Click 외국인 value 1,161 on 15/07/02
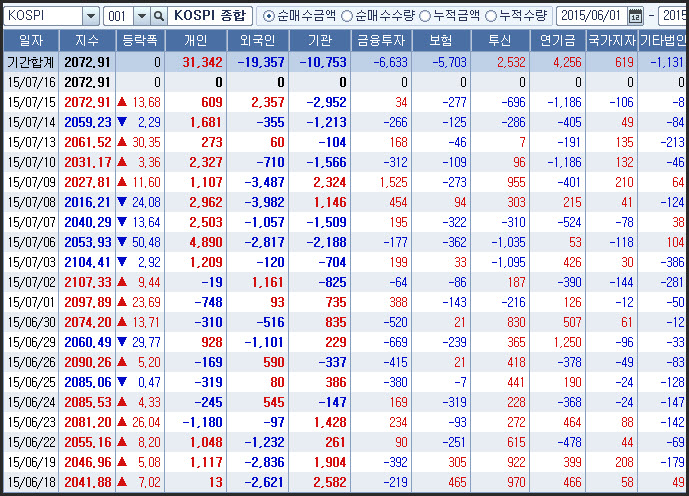The height and width of the screenshot is (496, 689). [x=268, y=282]
